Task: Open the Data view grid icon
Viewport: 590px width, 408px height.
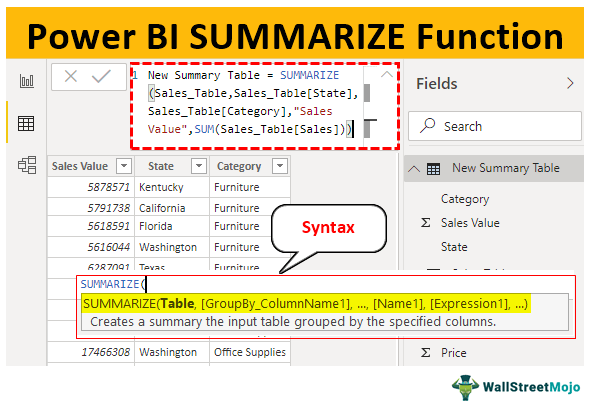Action: (x=26, y=123)
